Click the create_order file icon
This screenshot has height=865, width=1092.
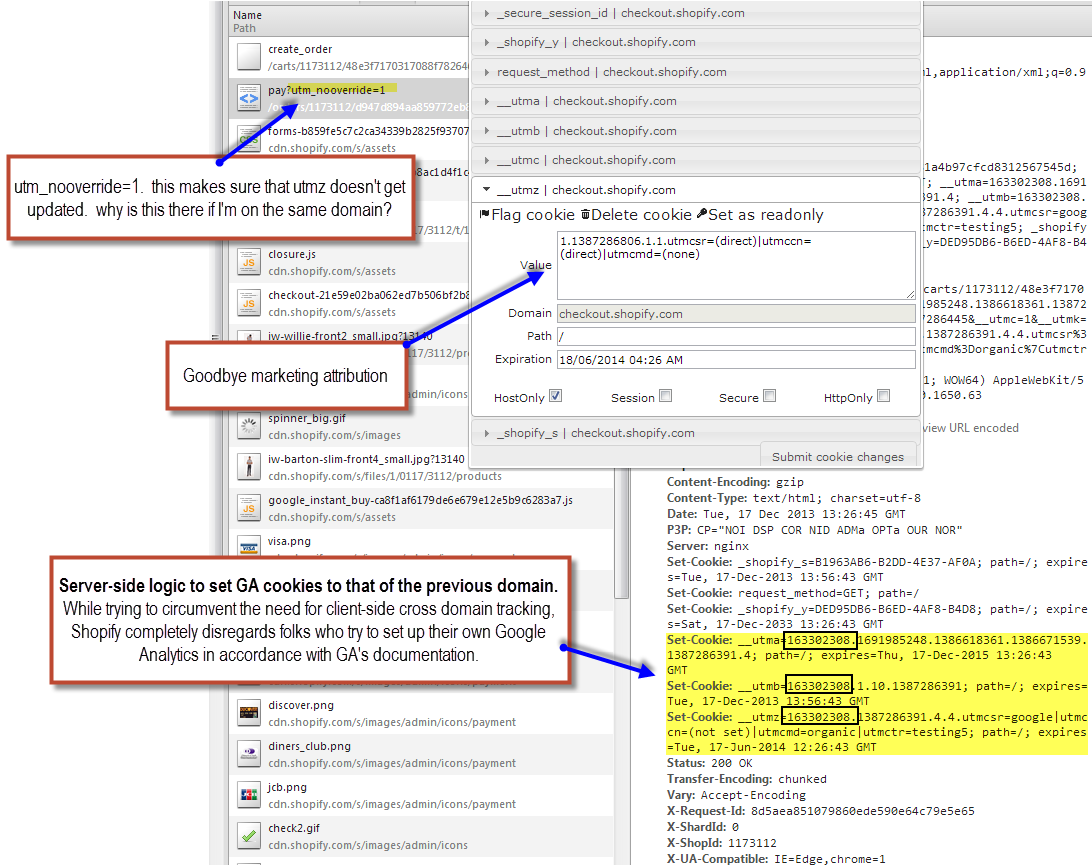click(x=249, y=57)
